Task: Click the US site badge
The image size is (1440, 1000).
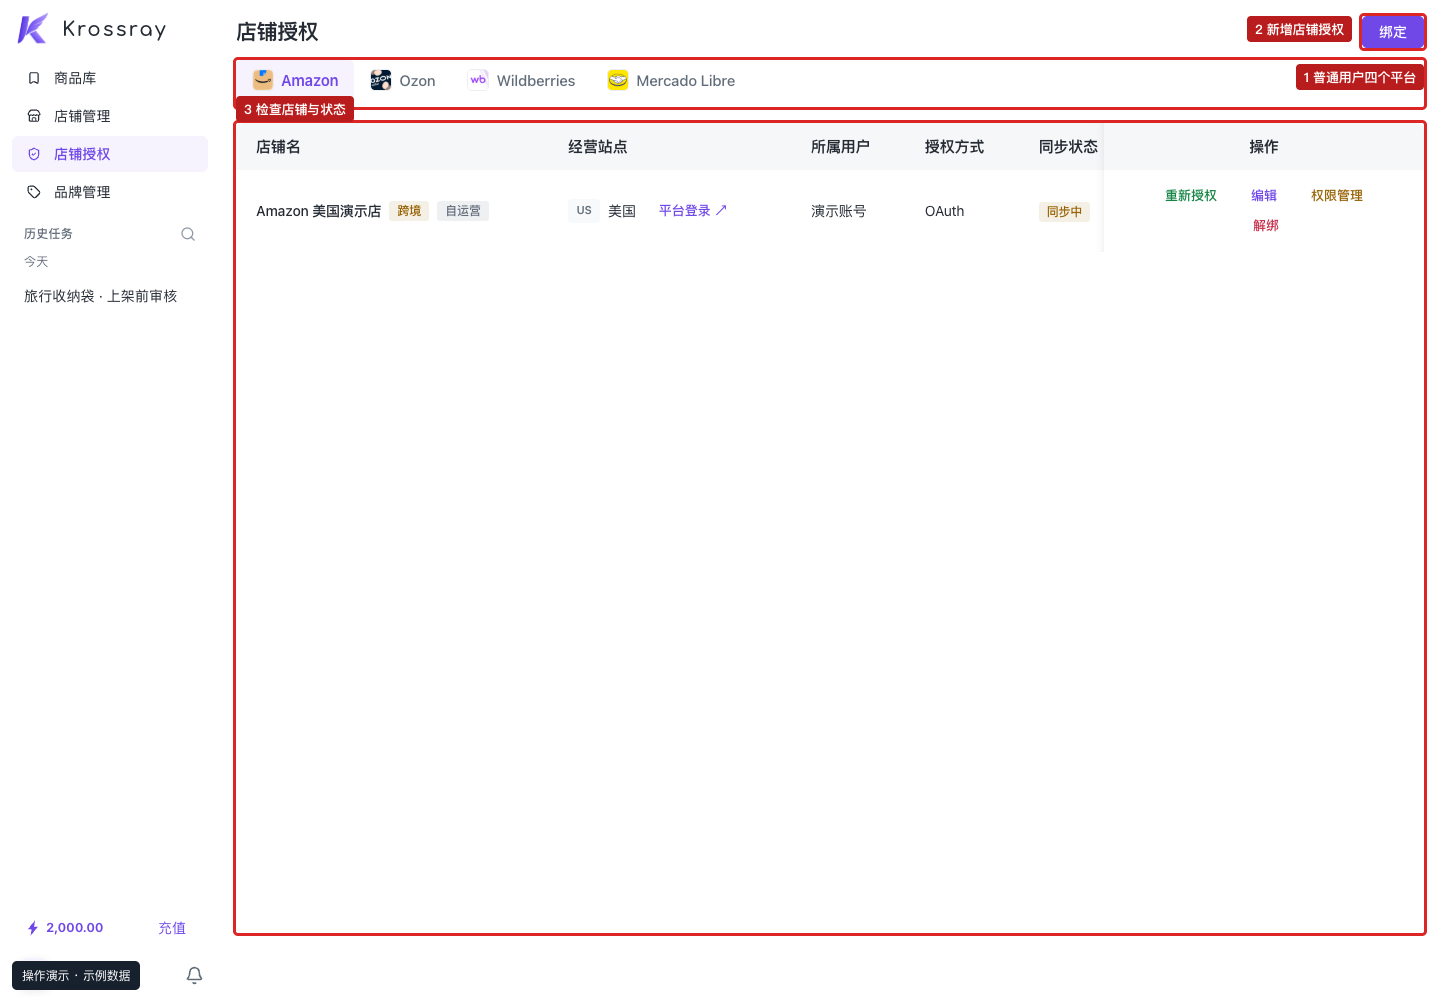Action: point(584,211)
